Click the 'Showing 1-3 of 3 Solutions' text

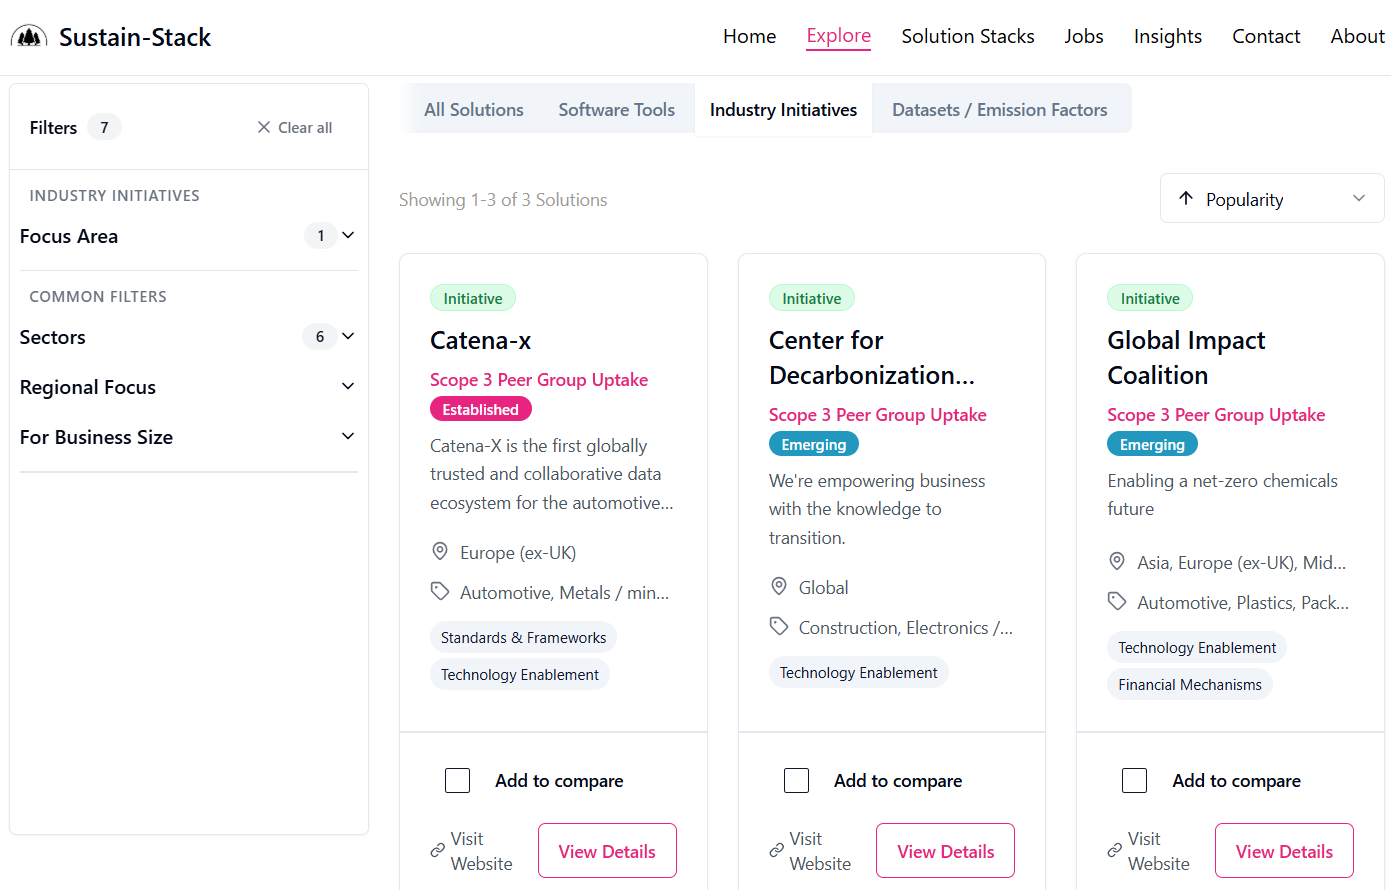coord(503,199)
